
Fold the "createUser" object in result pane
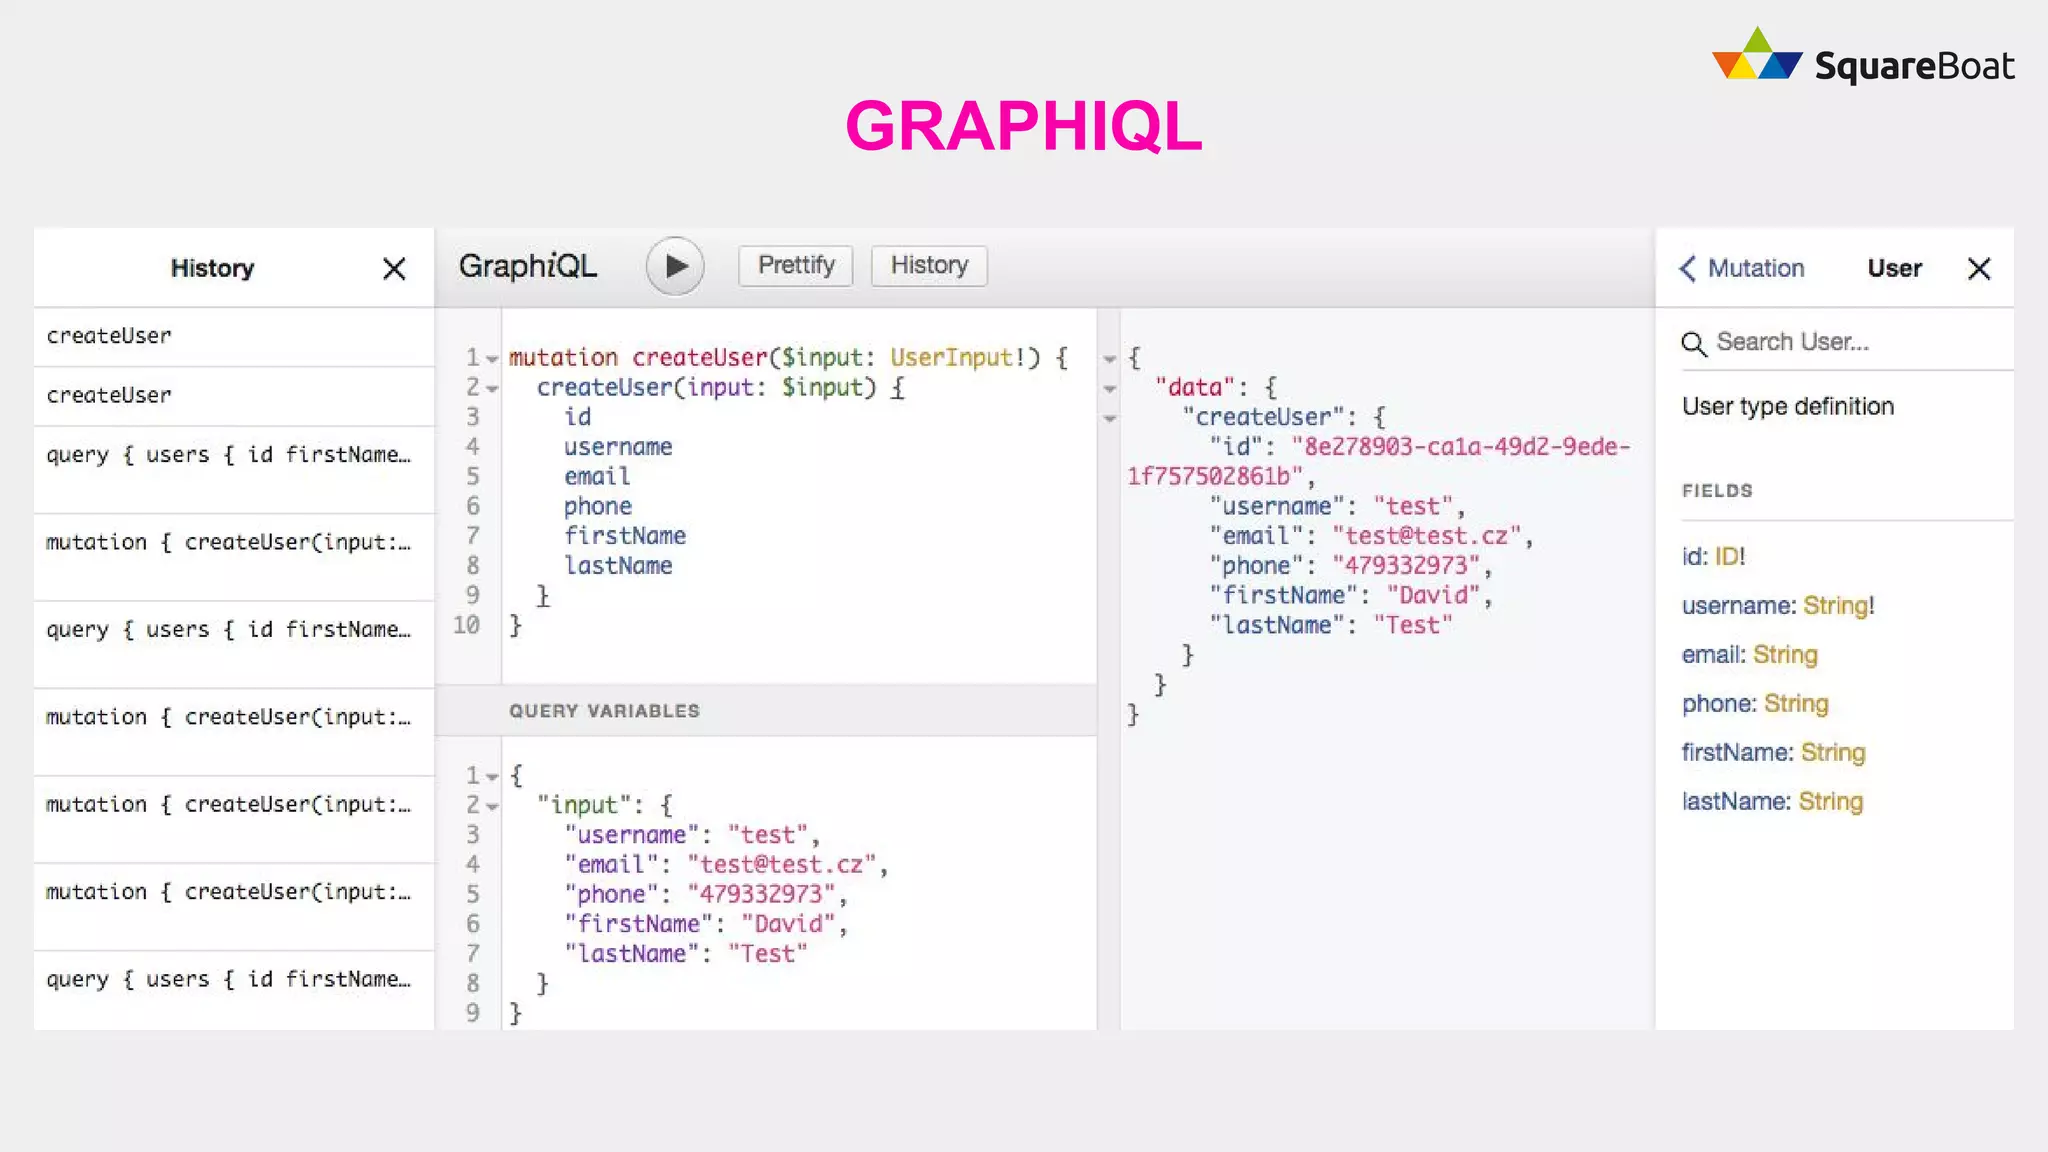click(1109, 419)
